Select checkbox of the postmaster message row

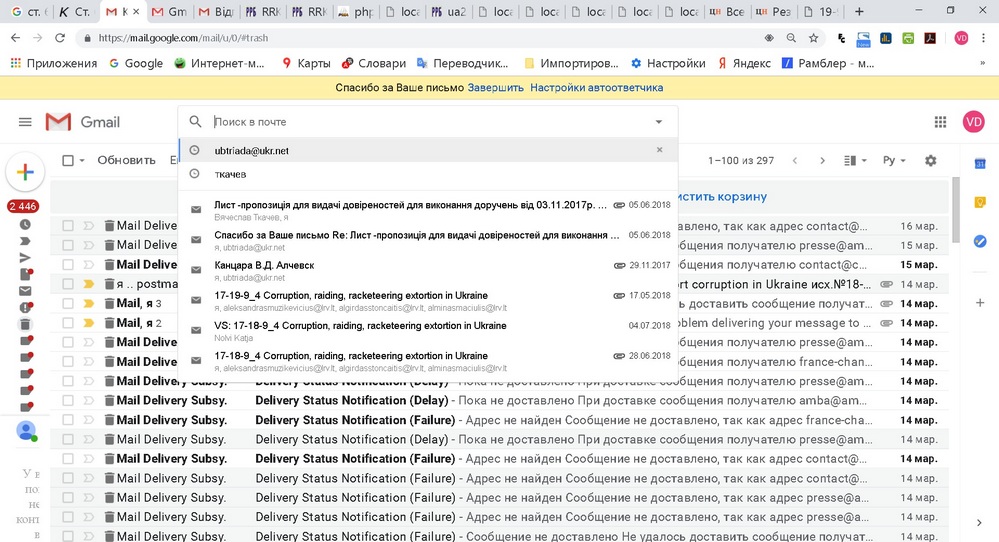[x=68, y=283]
